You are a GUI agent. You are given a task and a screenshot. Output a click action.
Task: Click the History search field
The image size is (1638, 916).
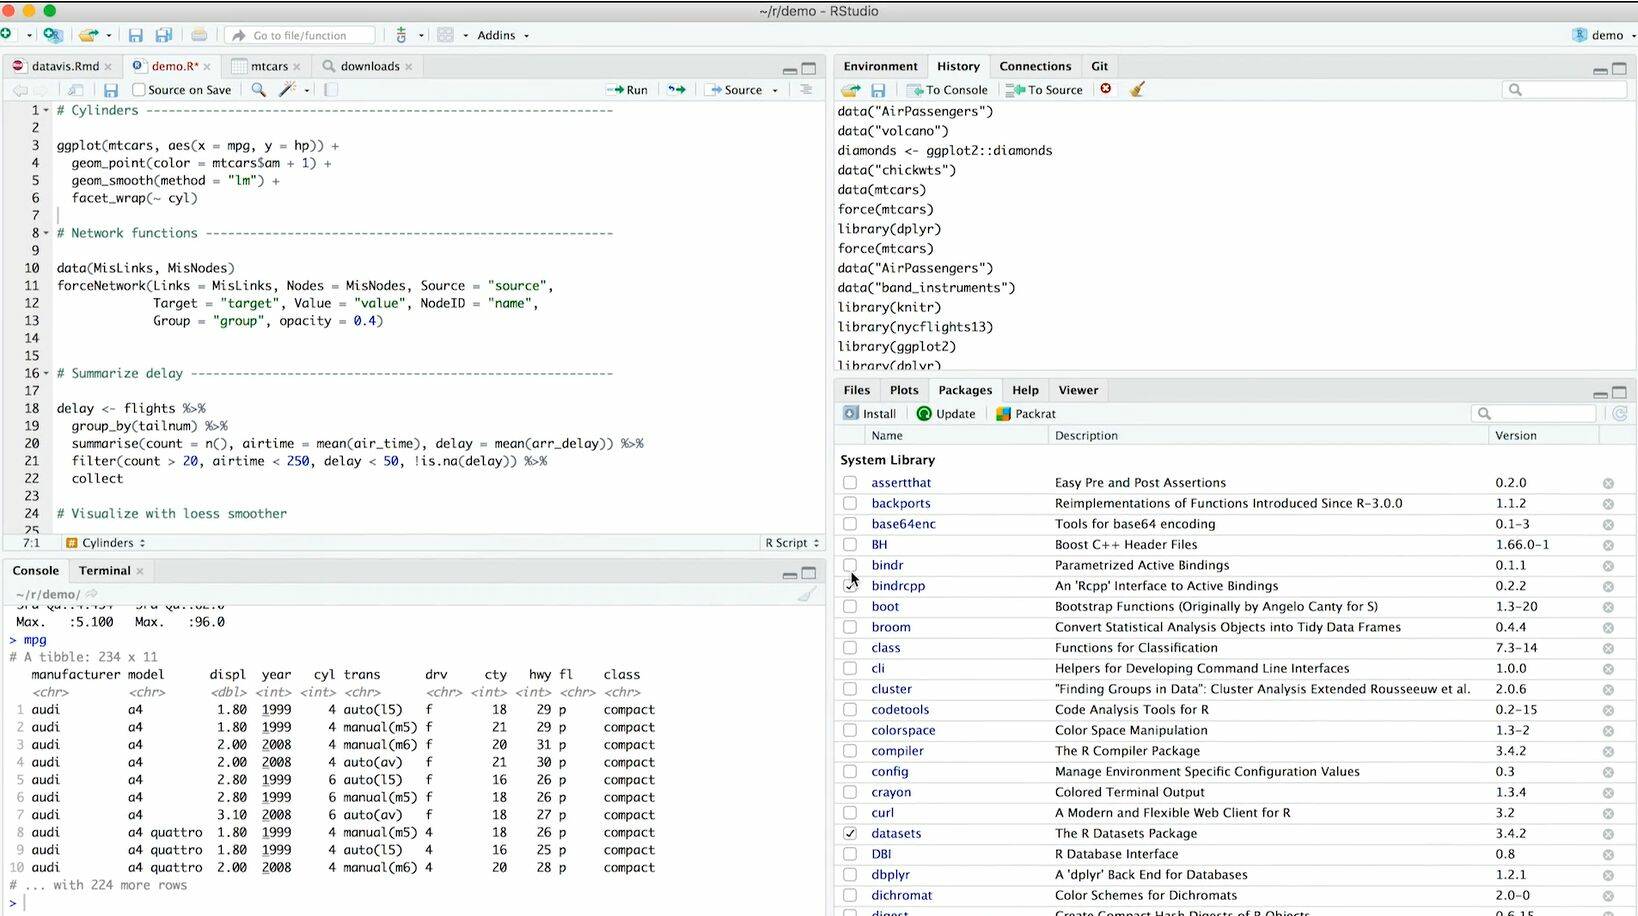1565,90
